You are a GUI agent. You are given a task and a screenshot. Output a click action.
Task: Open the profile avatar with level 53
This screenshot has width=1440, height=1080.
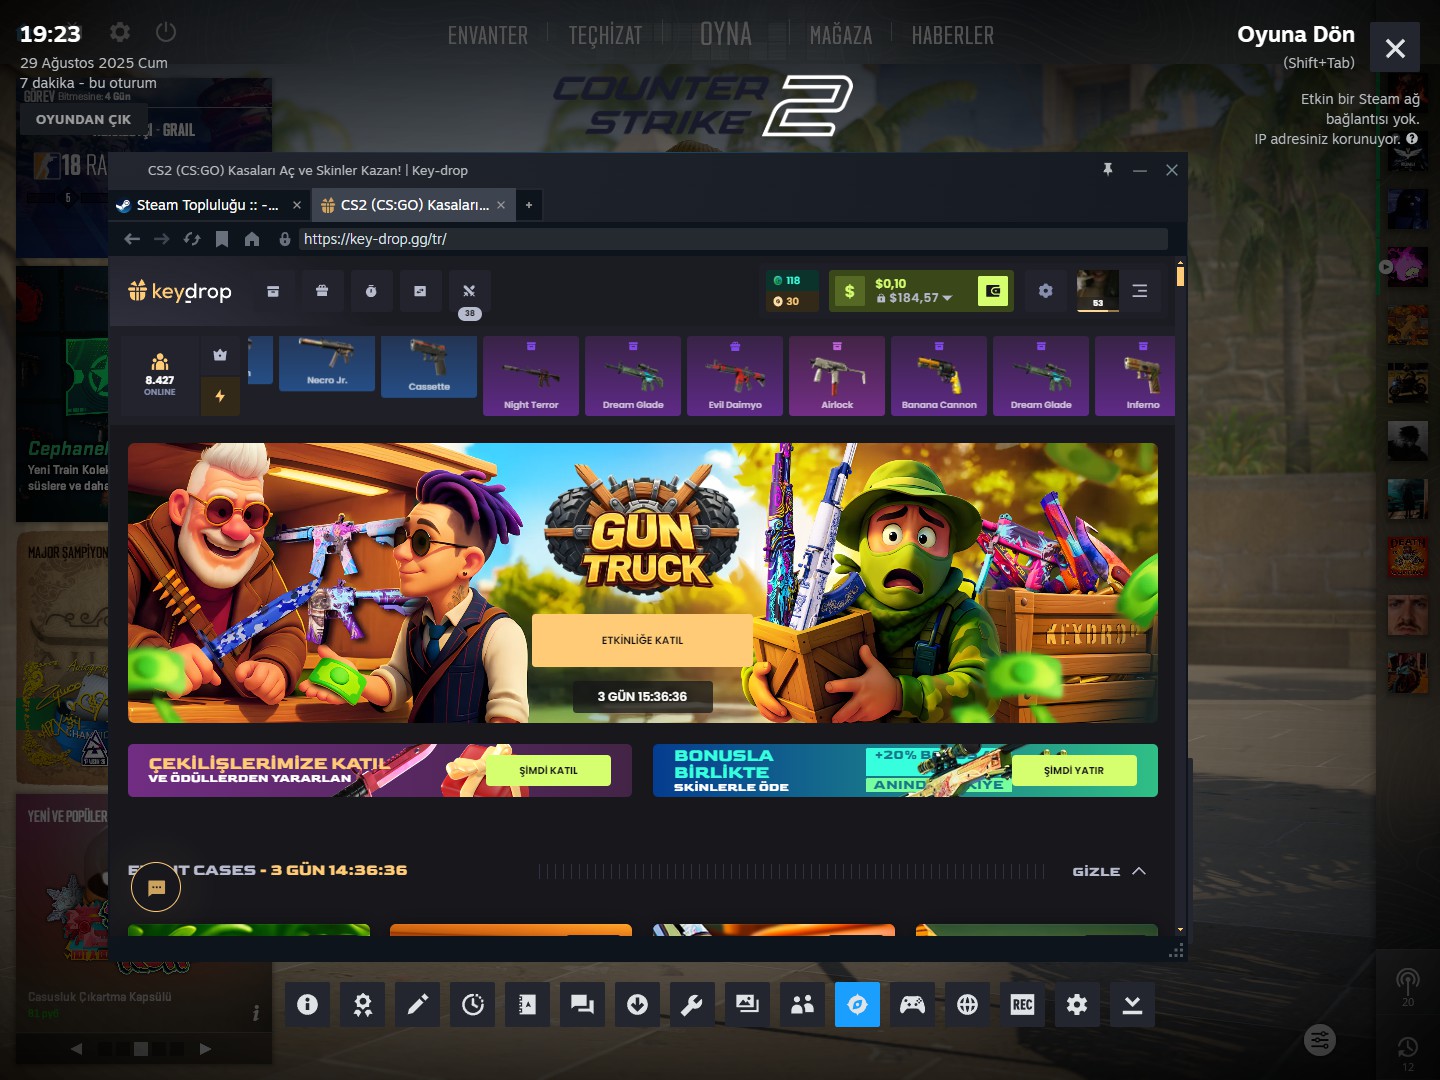(x=1097, y=291)
